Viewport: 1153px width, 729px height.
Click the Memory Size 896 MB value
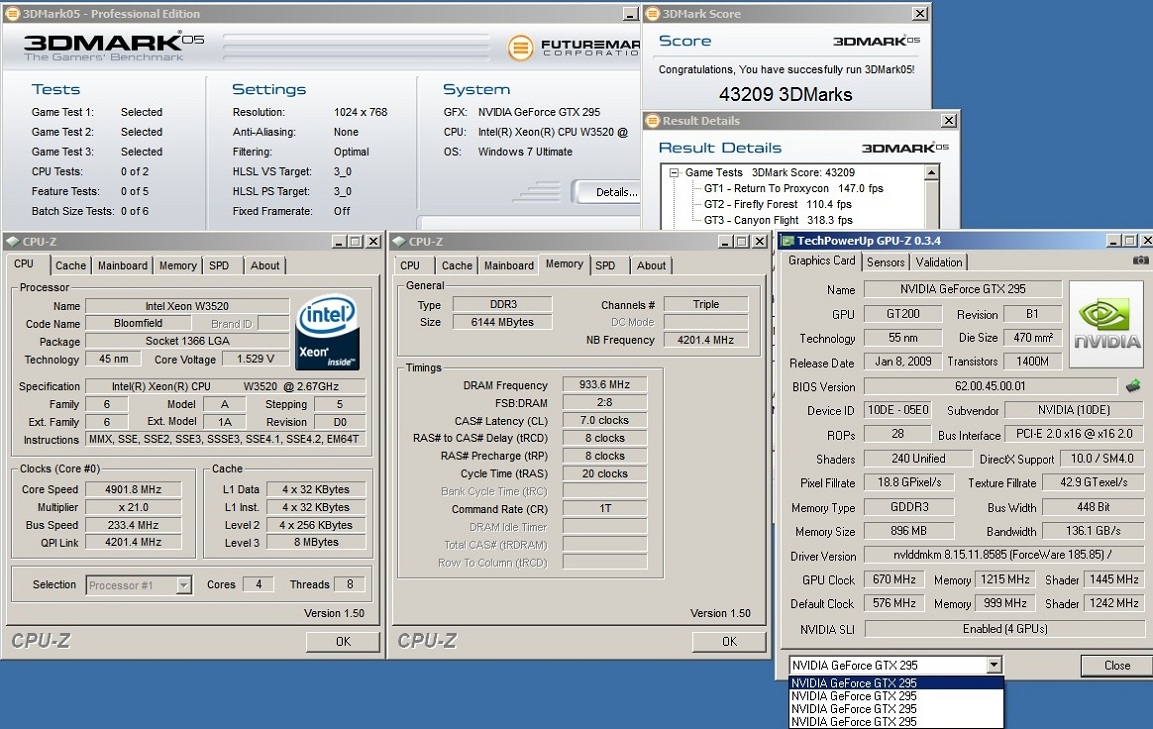909,530
